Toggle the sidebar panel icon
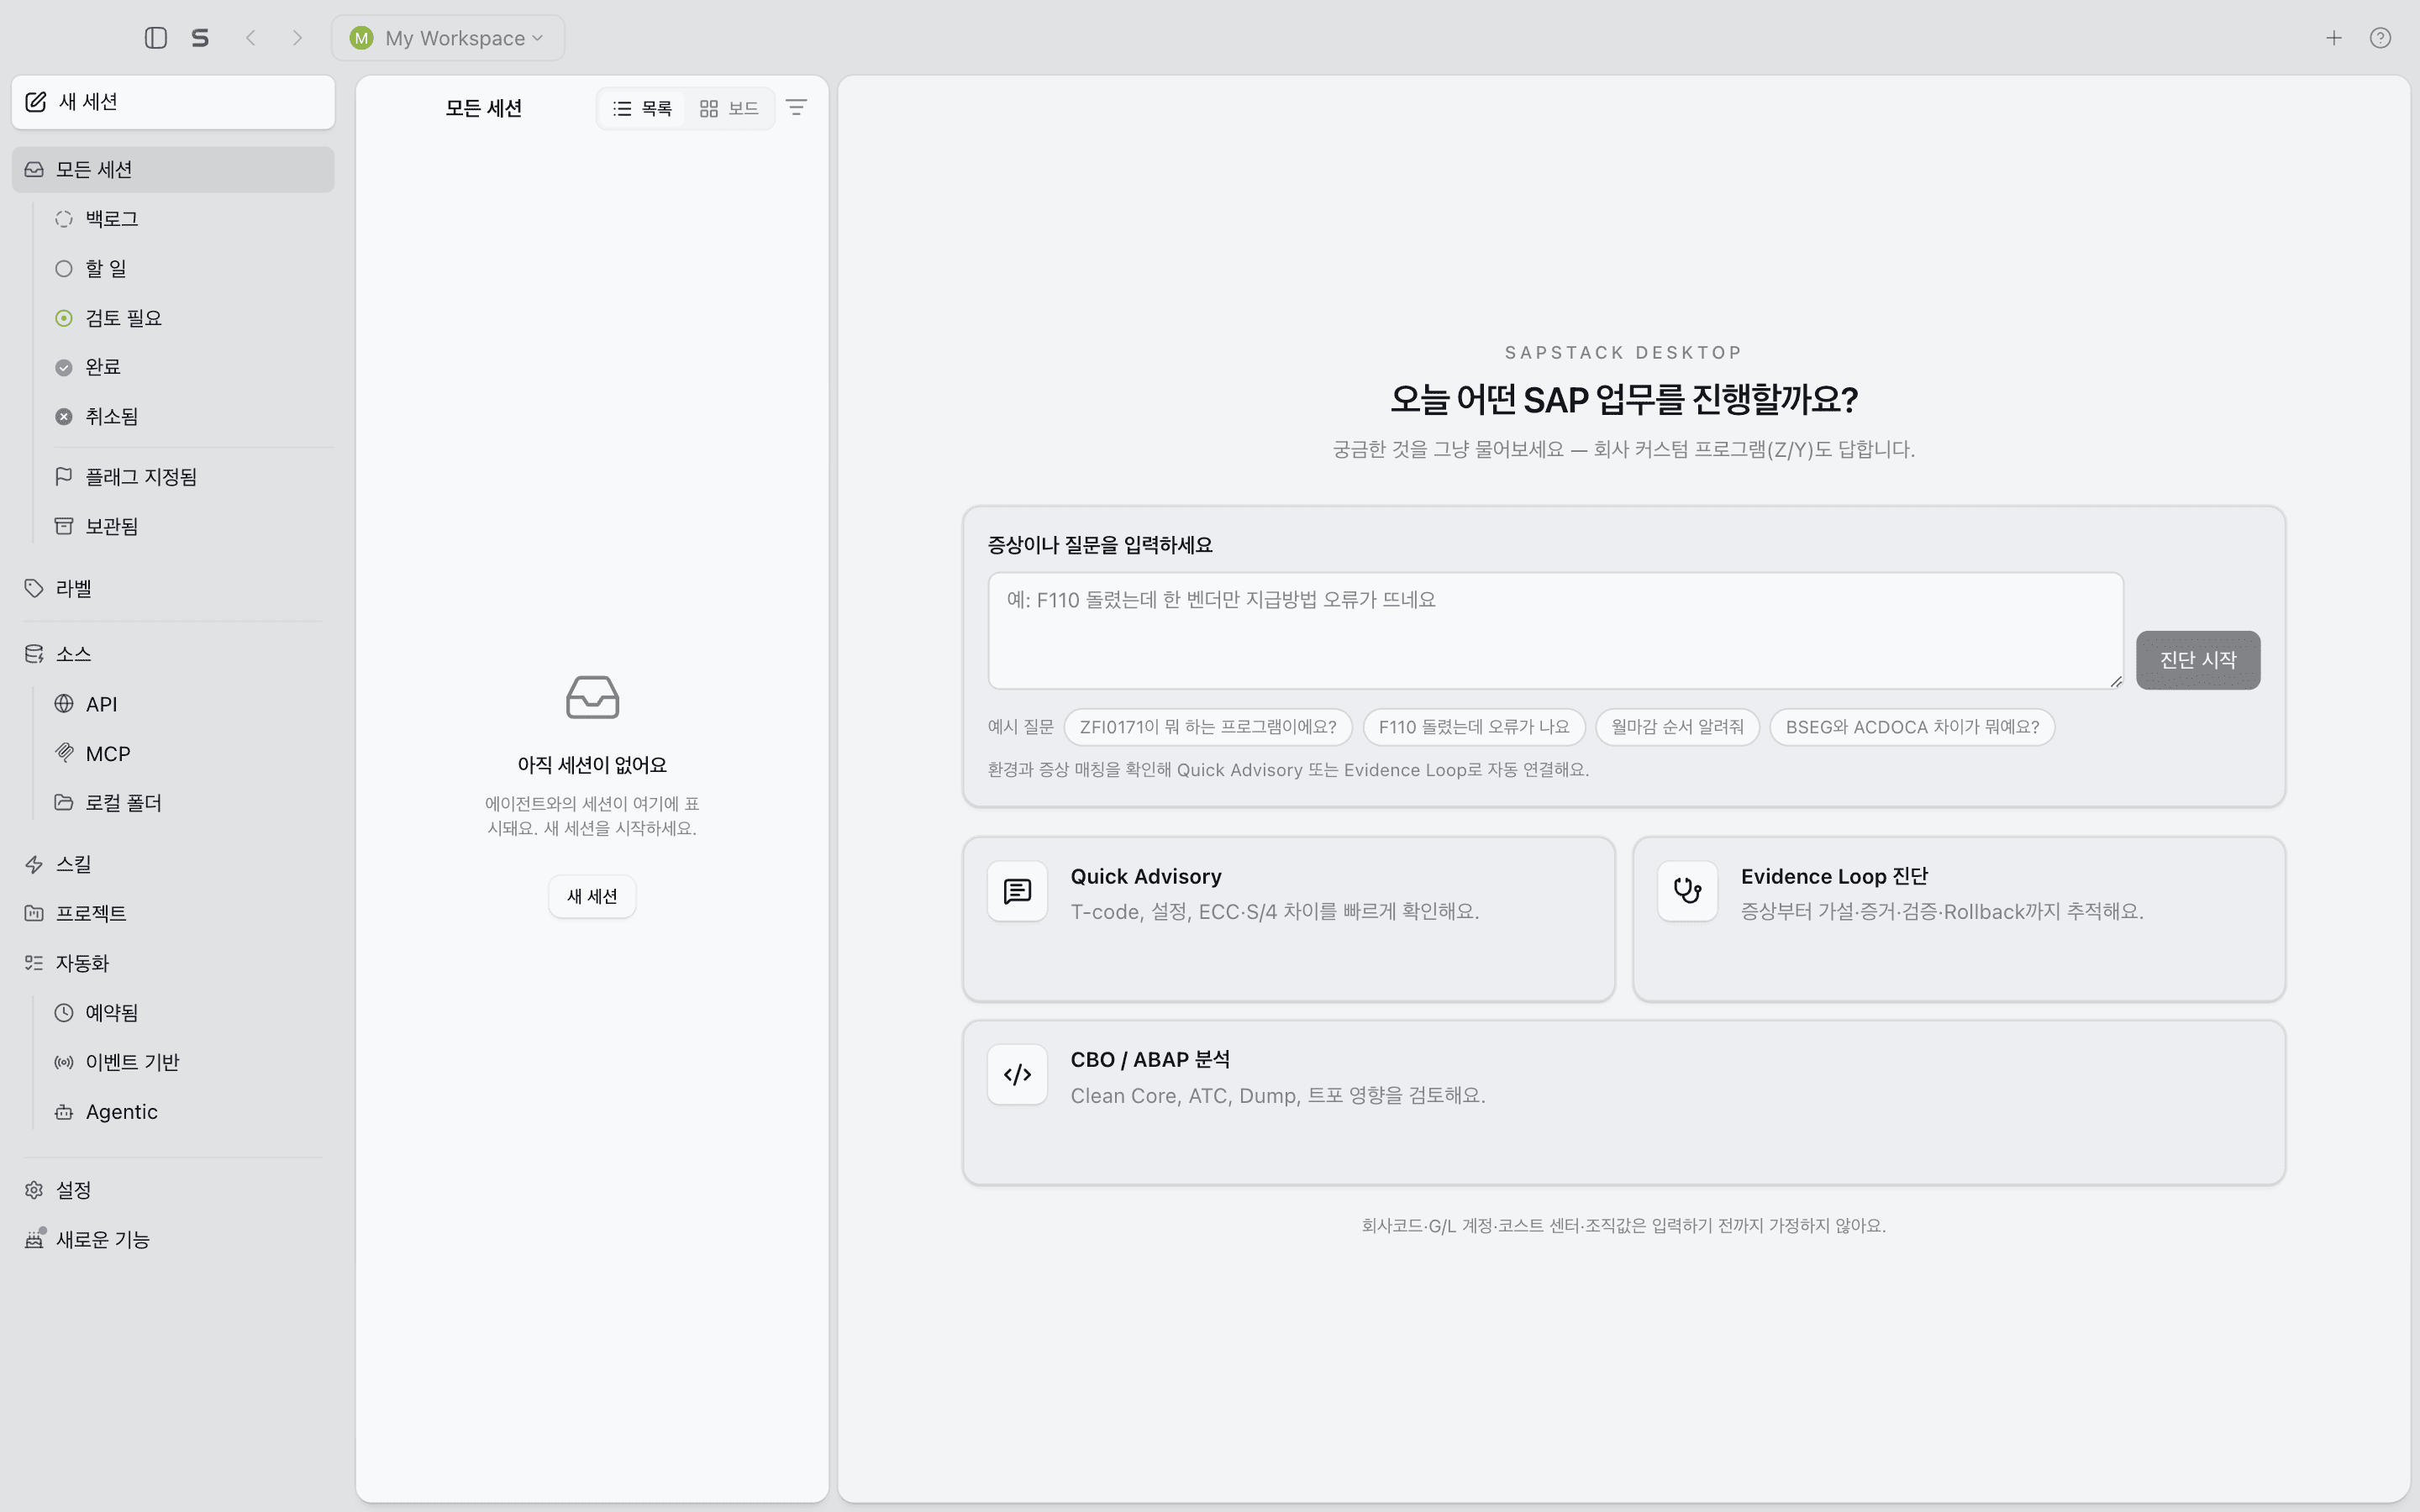2420x1512 pixels. 155,38
